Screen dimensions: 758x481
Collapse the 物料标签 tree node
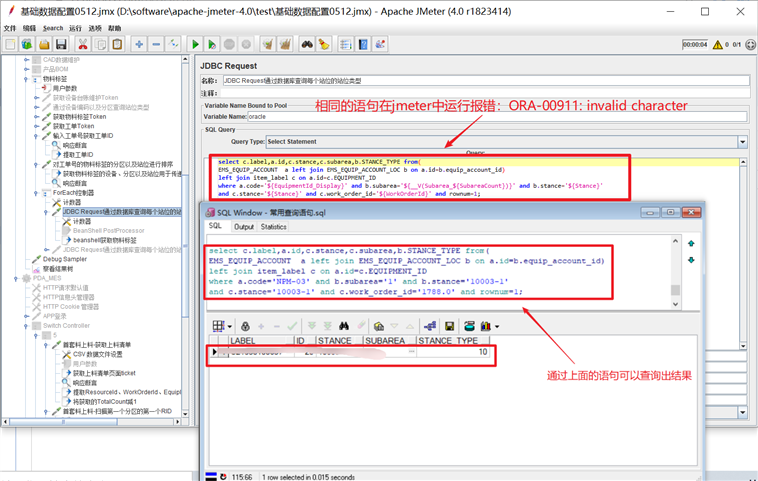tap(26, 79)
